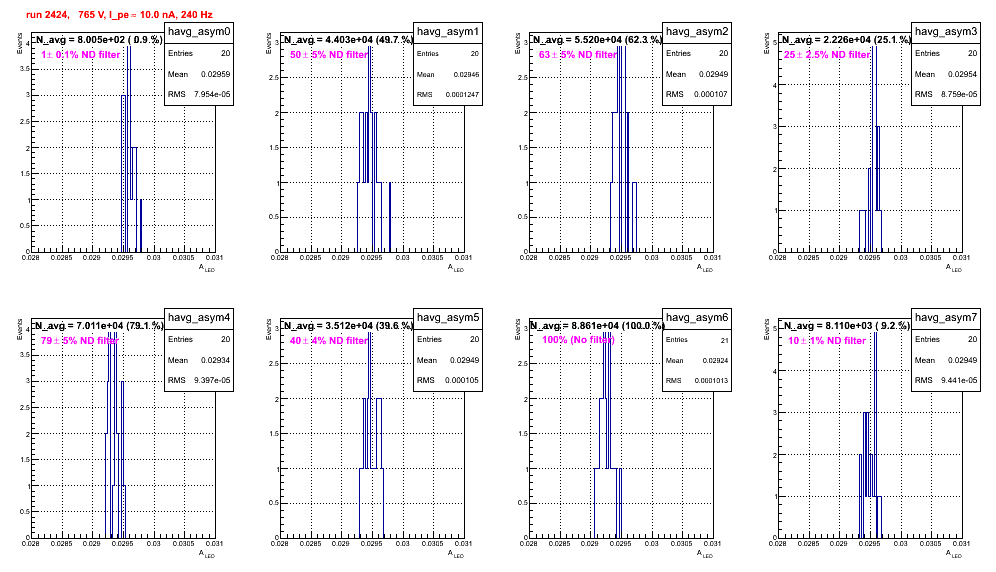The width and height of the screenshot is (996, 572).
Task: Click the A_LED axis label under havg_asym0
Action: 208,268
